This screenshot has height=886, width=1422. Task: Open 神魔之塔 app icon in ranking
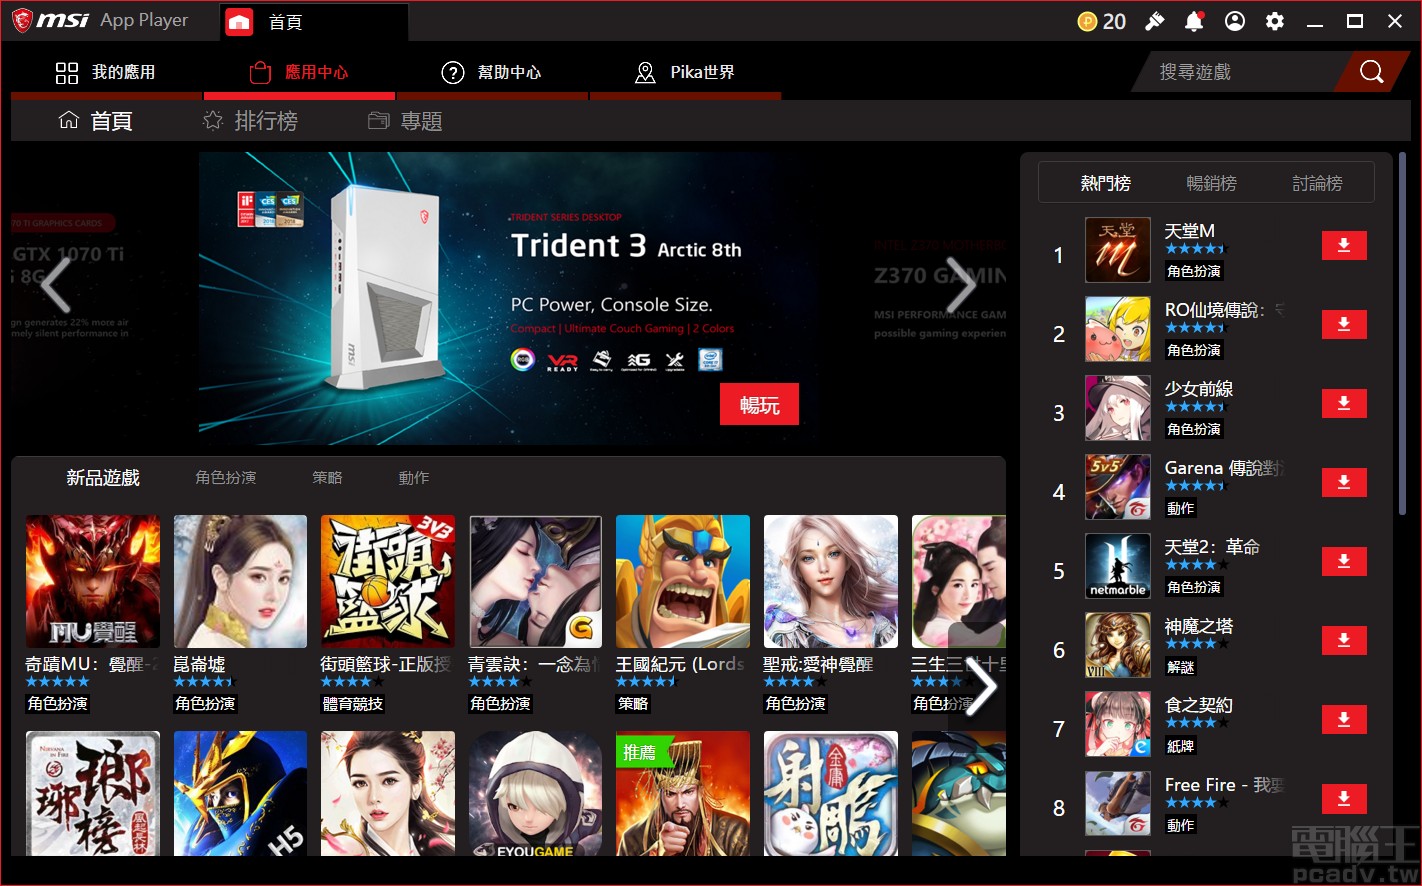1118,645
